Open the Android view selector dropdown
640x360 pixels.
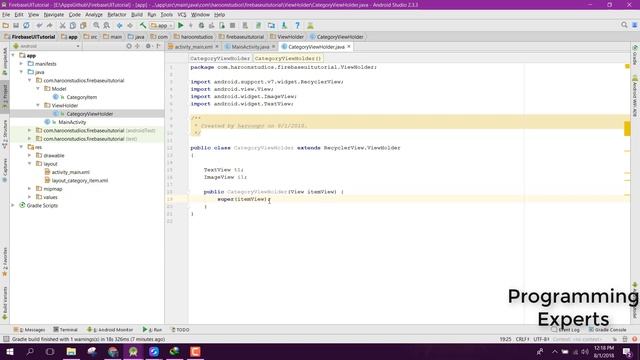pos(47,46)
